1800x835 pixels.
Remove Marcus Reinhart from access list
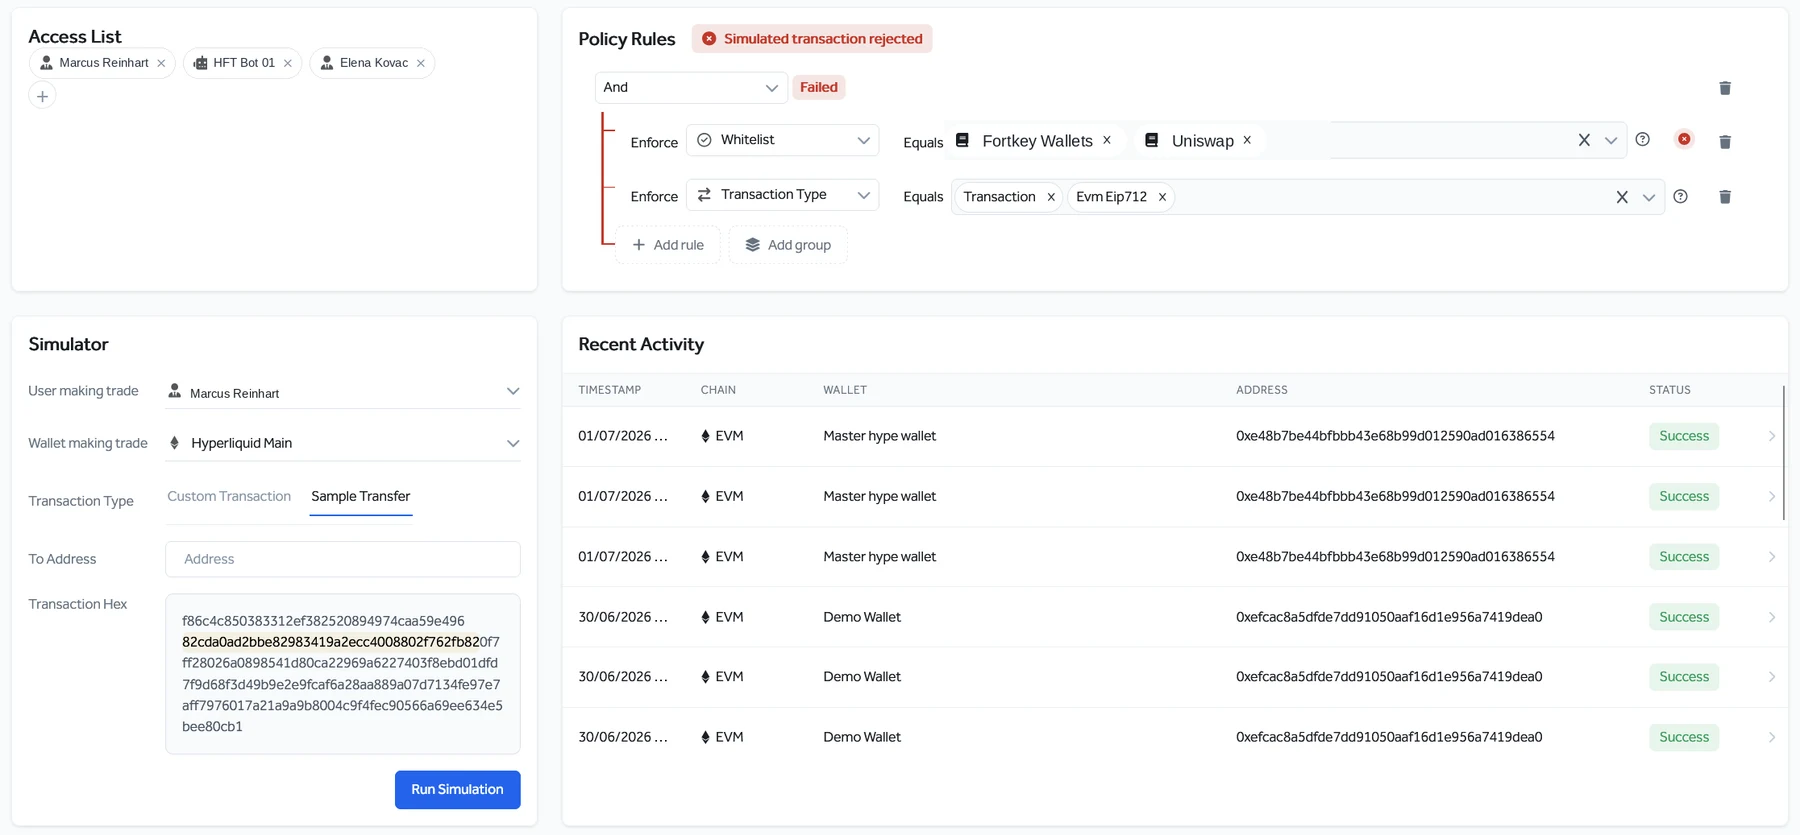tap(161, 63)
